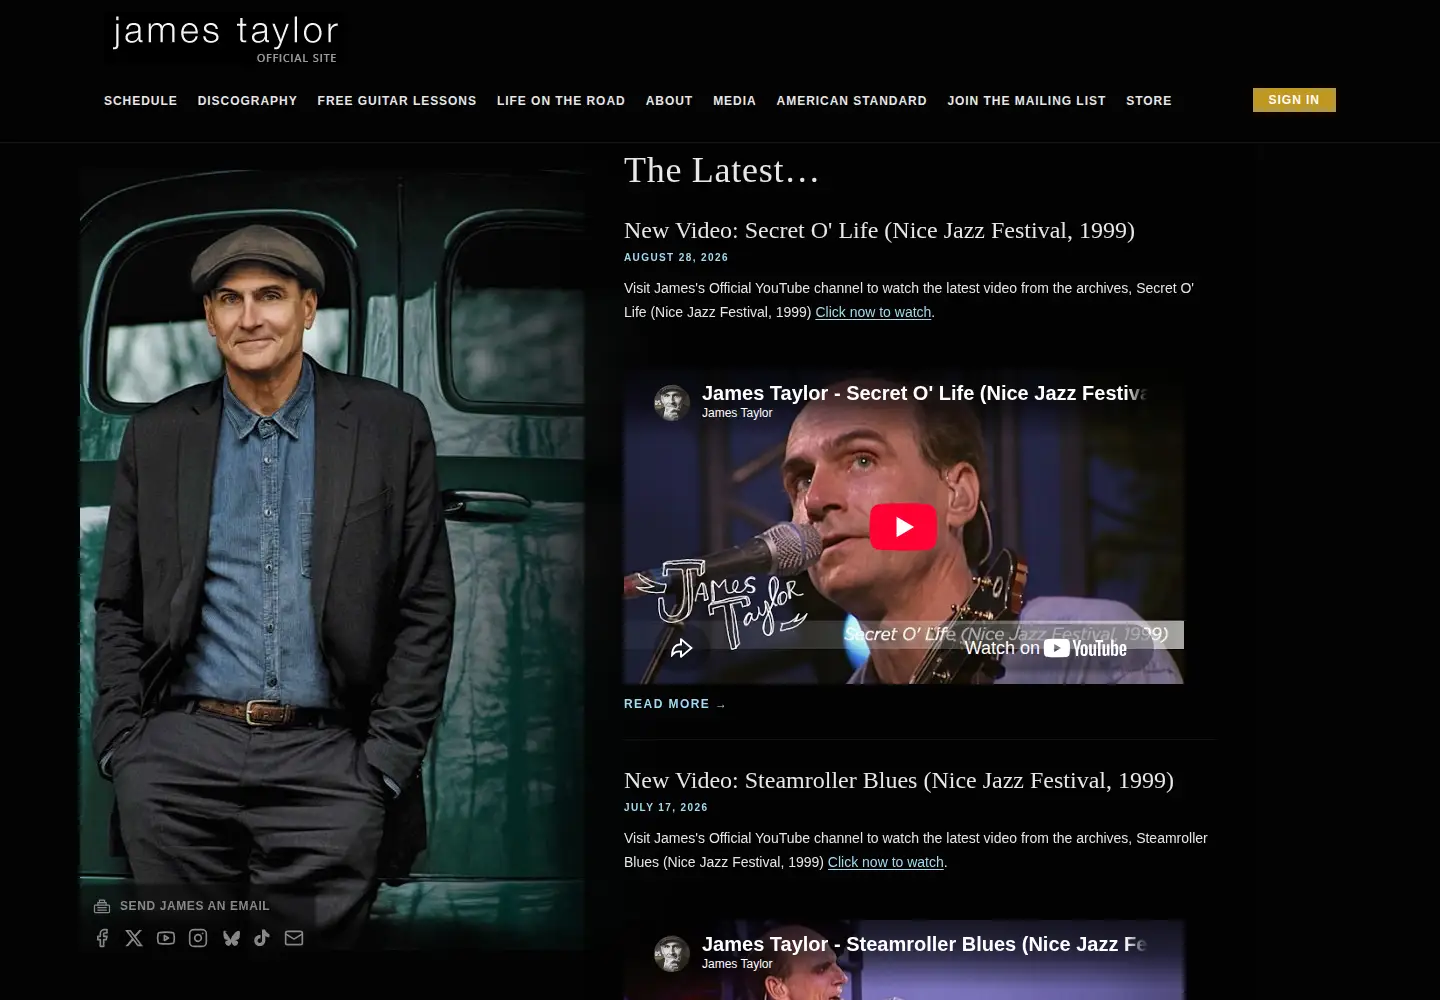Viewport: 1440px width, 1000px height.
Task: Open the X (Twitter) social icon
Action: tap(134, 938)
